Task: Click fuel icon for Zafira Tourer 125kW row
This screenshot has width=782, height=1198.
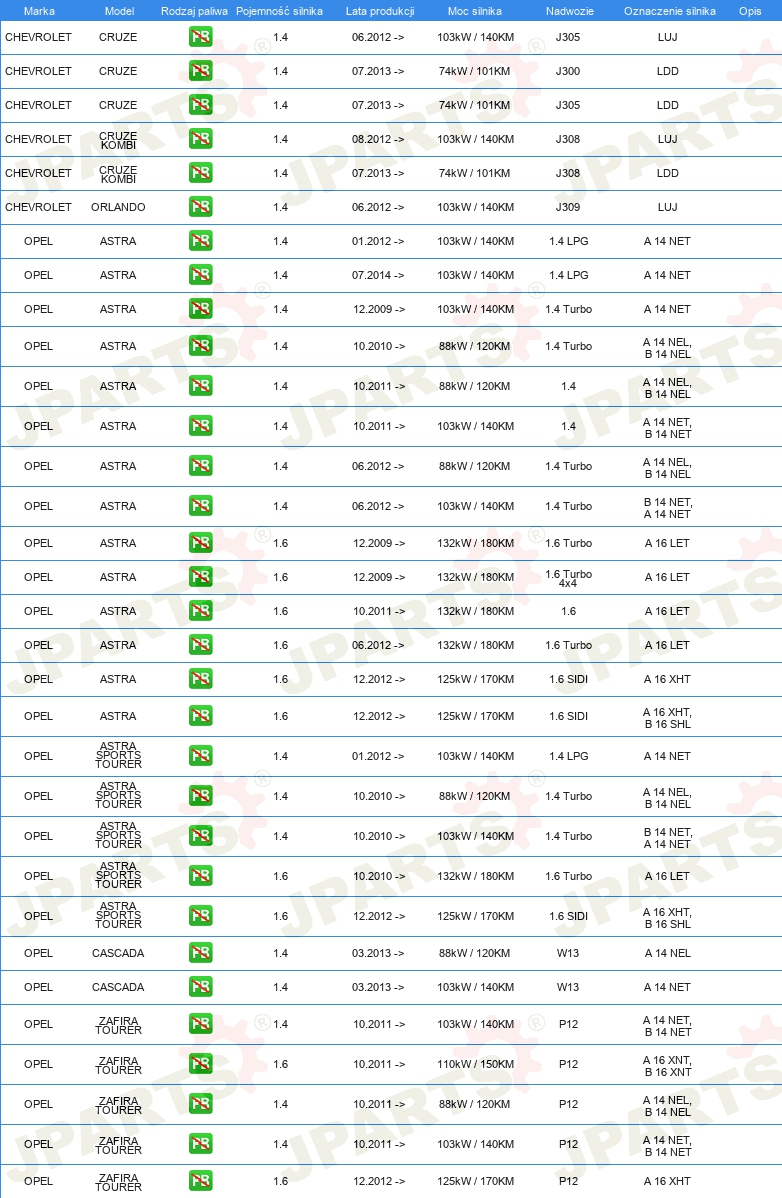Action: [x=201, y=1180]
